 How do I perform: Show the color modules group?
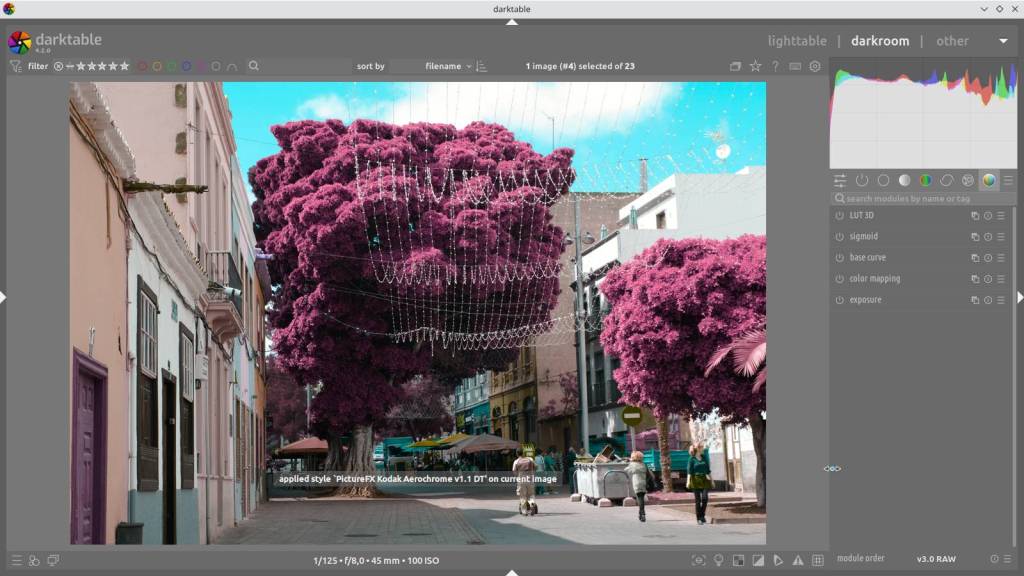tap(925, 180)
